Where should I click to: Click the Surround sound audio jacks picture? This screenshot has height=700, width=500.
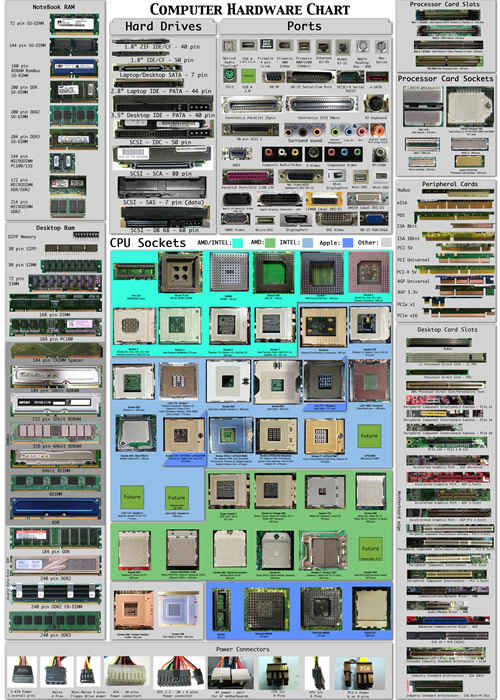click(304, 130)
